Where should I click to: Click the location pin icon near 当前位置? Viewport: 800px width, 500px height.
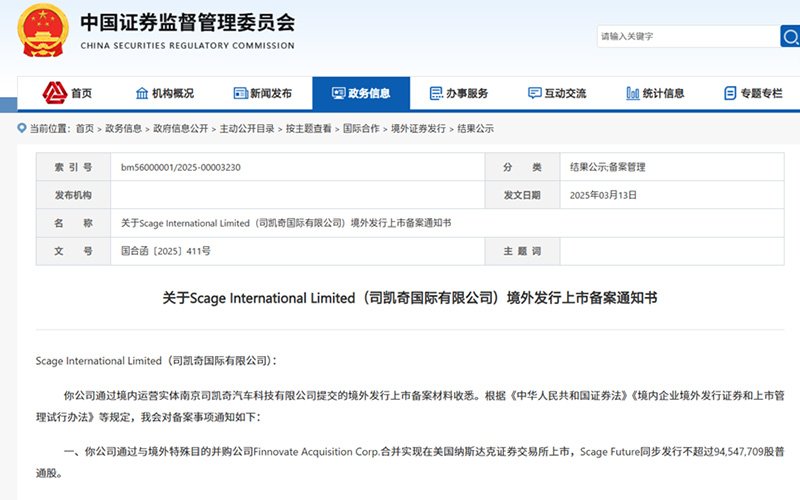(21, 128)
